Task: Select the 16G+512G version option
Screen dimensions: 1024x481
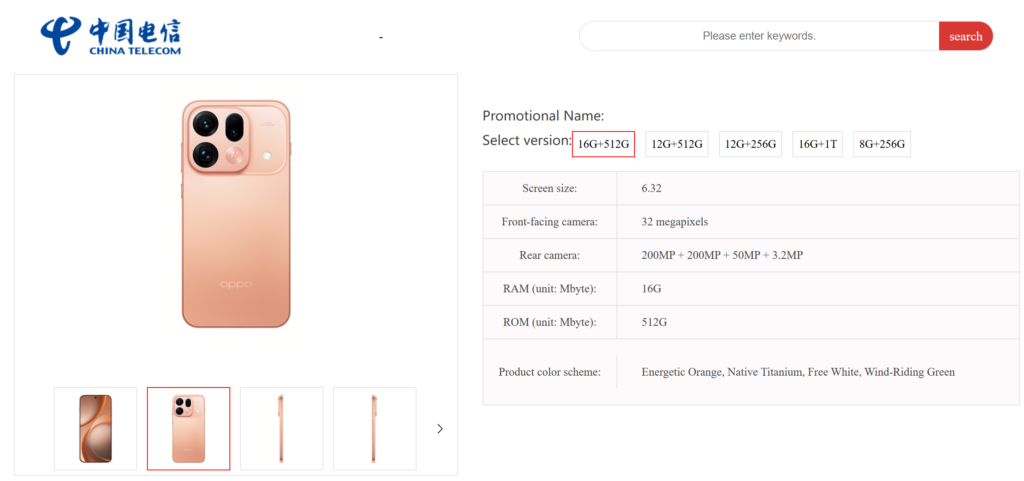Action: click(603, 145)
